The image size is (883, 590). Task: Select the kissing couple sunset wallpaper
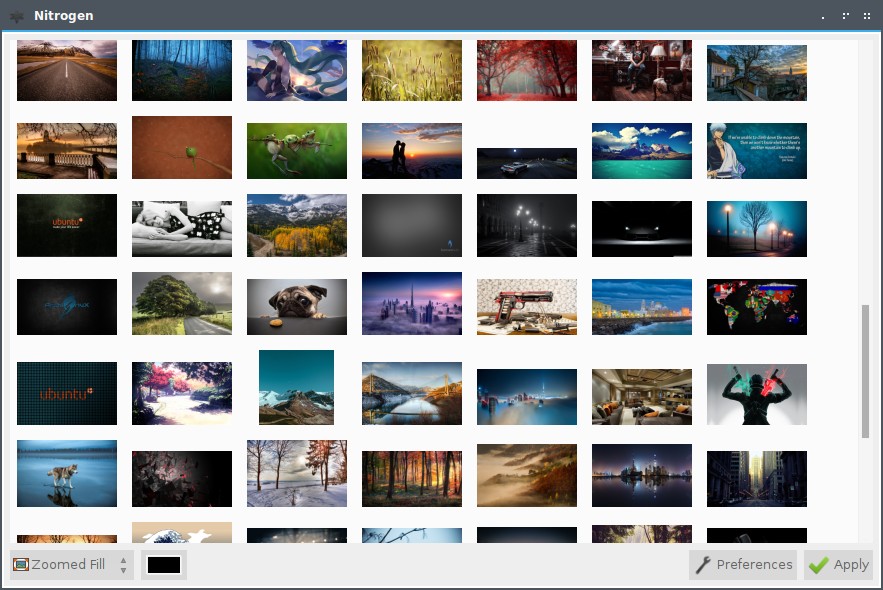click(x=412, y=151)
